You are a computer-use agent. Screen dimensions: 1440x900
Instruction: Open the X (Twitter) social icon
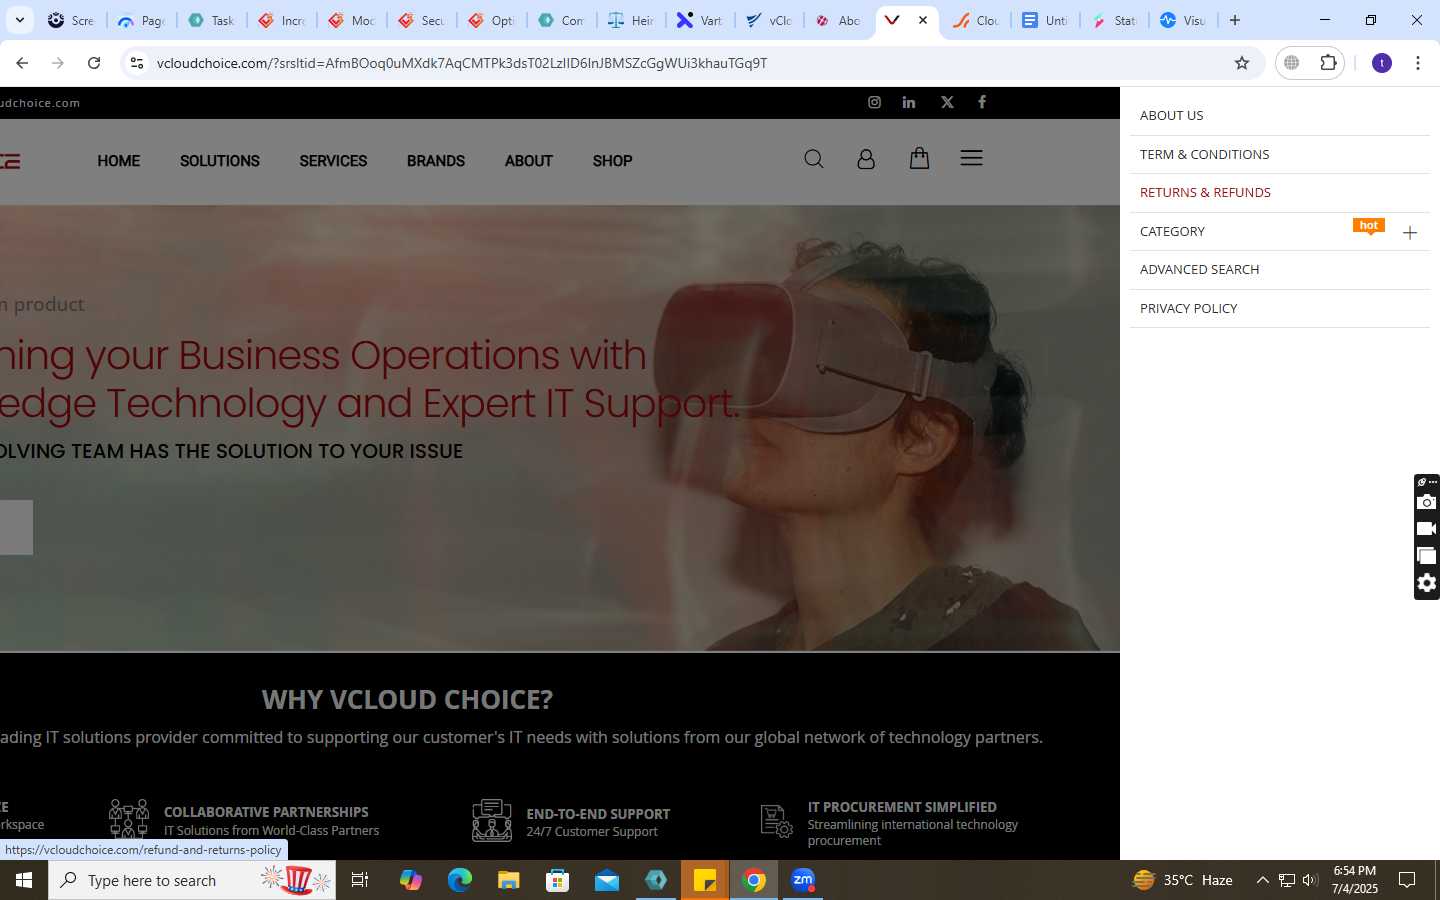click(x=947, y=102)
